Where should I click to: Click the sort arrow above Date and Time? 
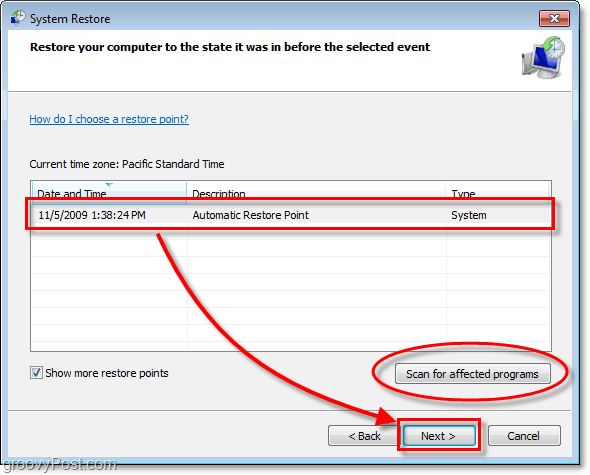[x=109, y=184]
